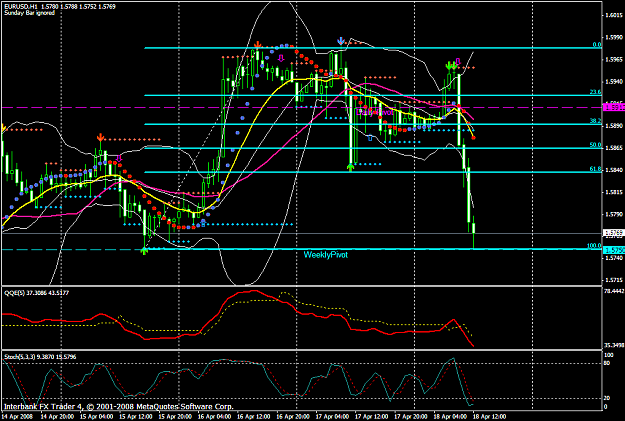625x421 pixels.
Task: Click the '18 Apr 04:00' time label
Action: (450, 416)
